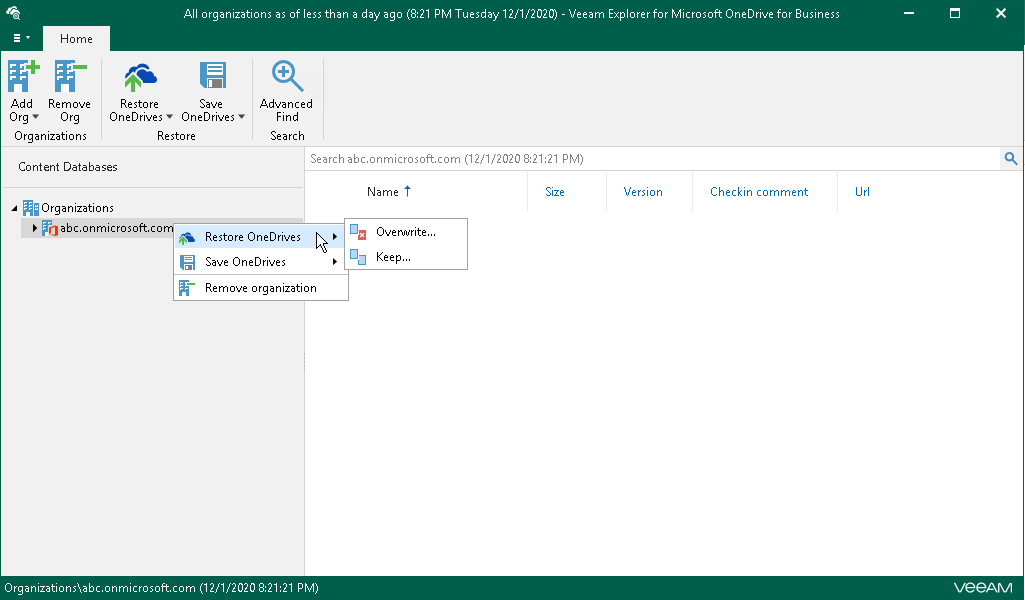Click the search magnifier button beside search box
The image size is (1025, 600).
pyautogui.click(x=1011, y=158)
